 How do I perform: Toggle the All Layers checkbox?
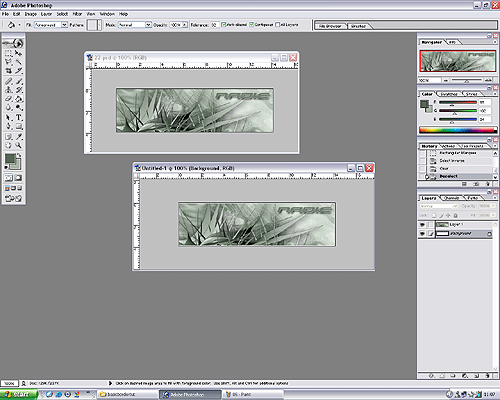point(277,25)
